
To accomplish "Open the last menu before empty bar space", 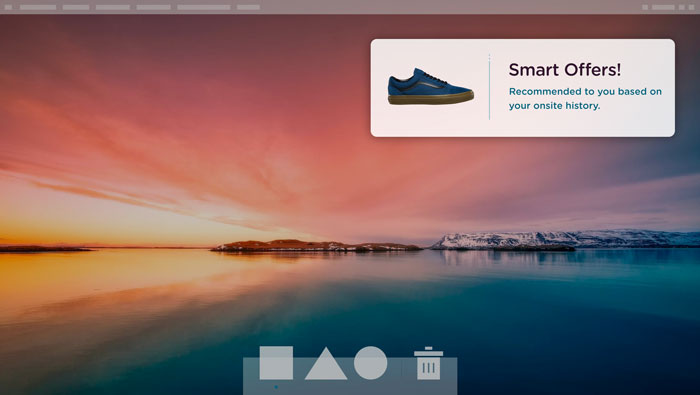I will coord(248,7).
